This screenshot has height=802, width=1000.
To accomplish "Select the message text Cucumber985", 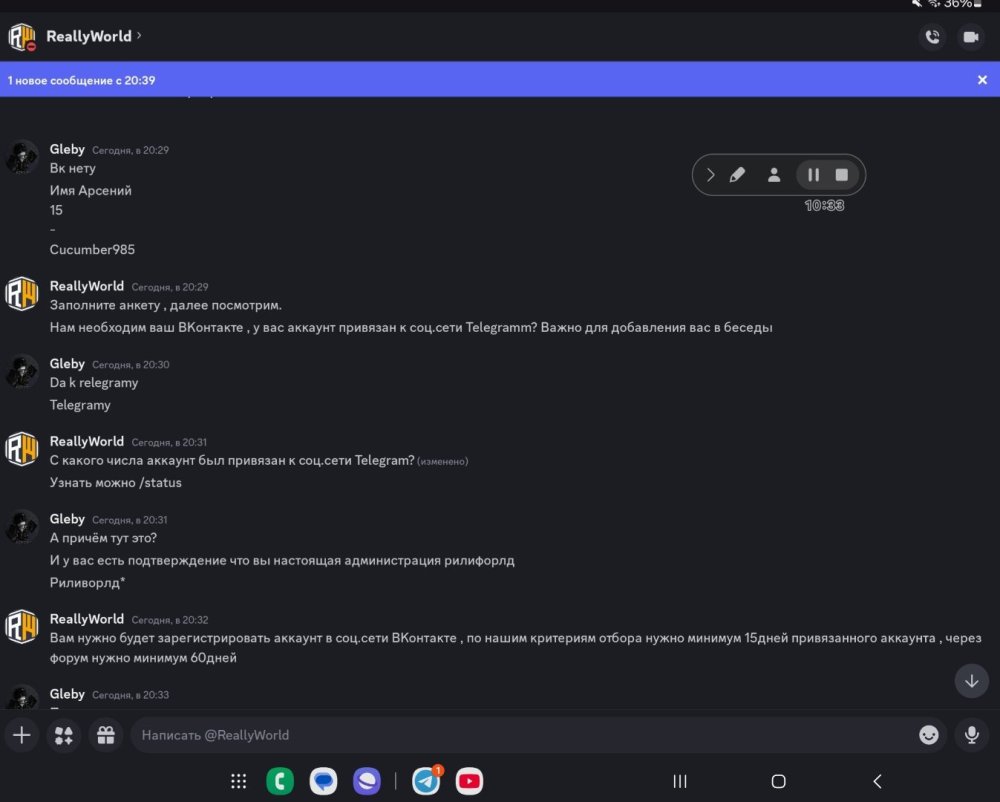I will coord(92,249).
